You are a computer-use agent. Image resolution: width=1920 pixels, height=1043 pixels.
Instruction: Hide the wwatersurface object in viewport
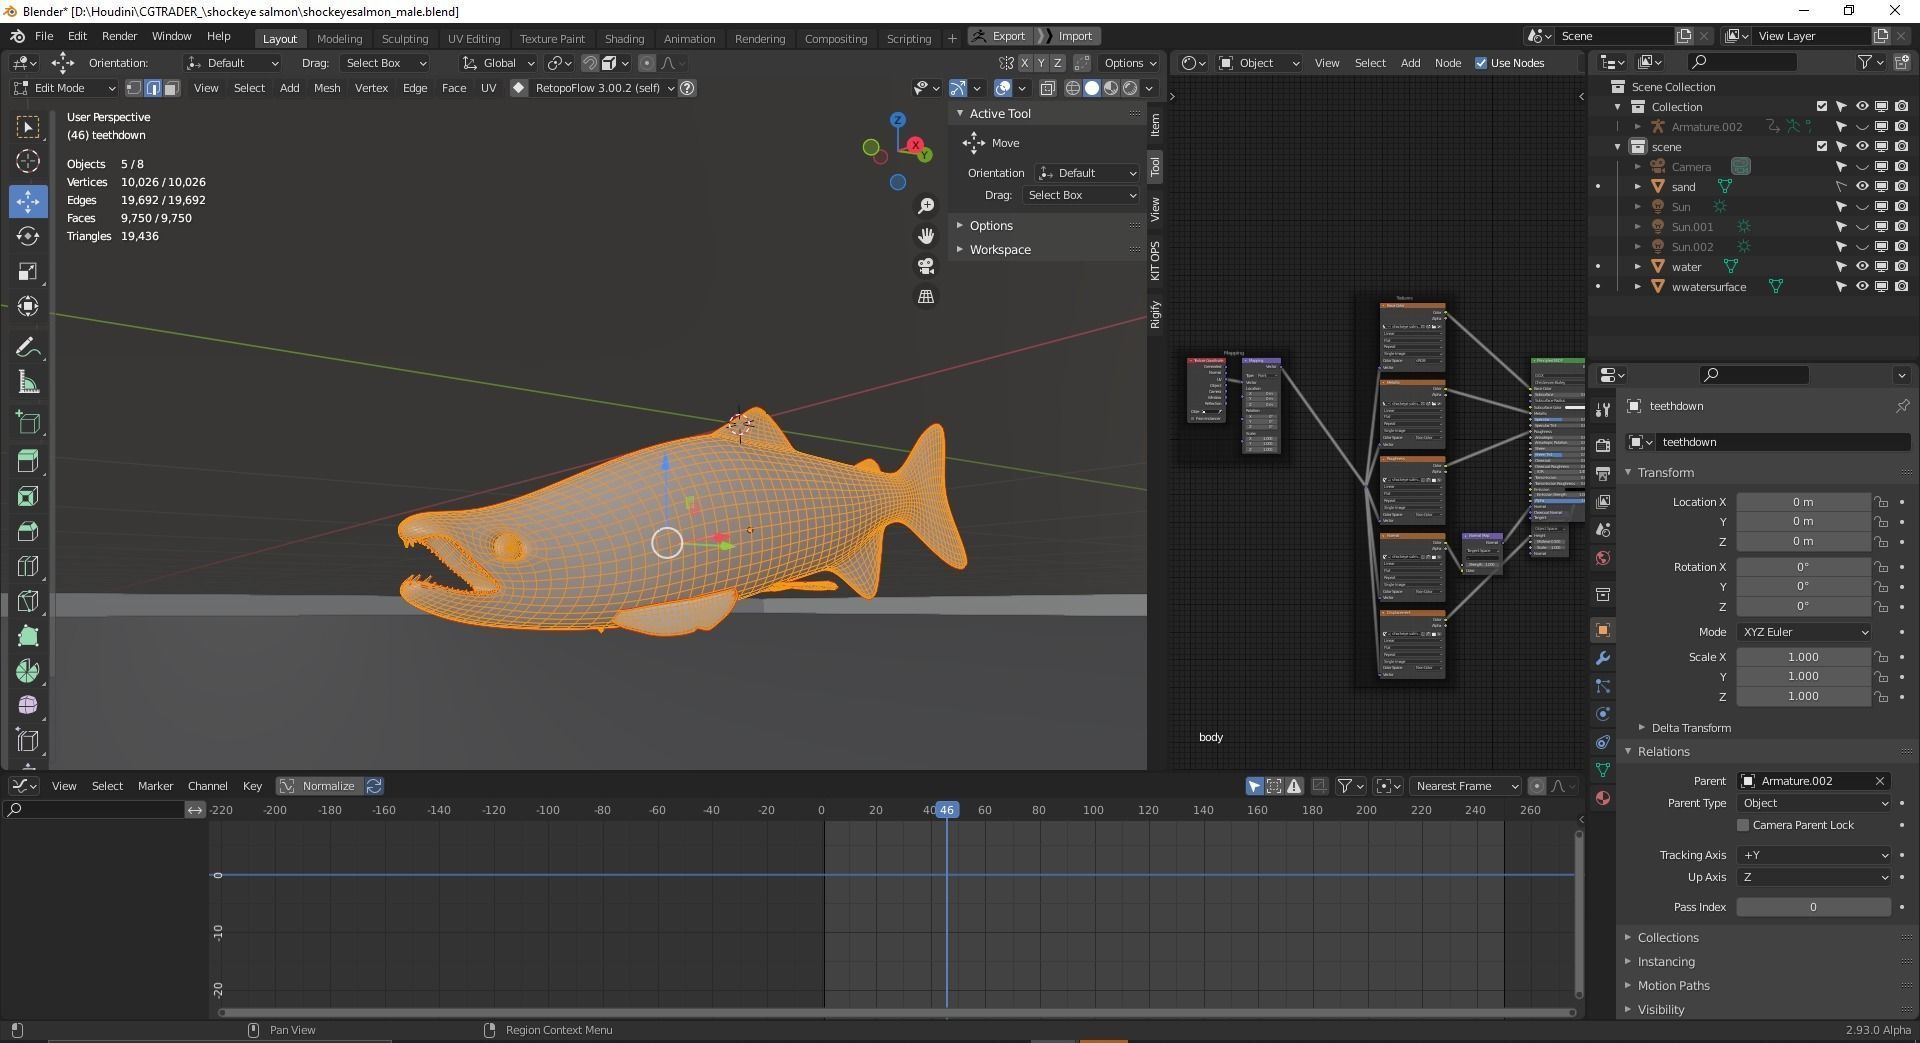1861,287
